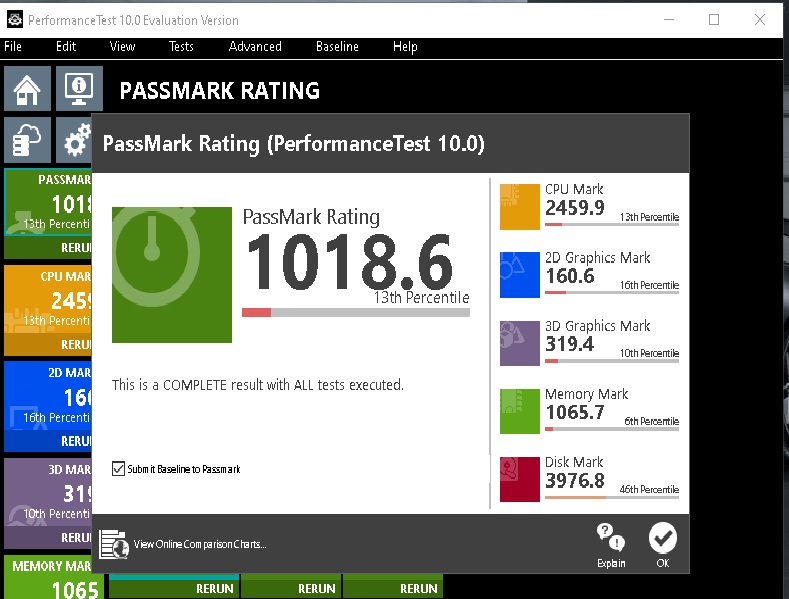Rerun the 2D Mark tile test
Image resolution: width=789 pixels, height=599 pixels.
click(x=48, y=441)
